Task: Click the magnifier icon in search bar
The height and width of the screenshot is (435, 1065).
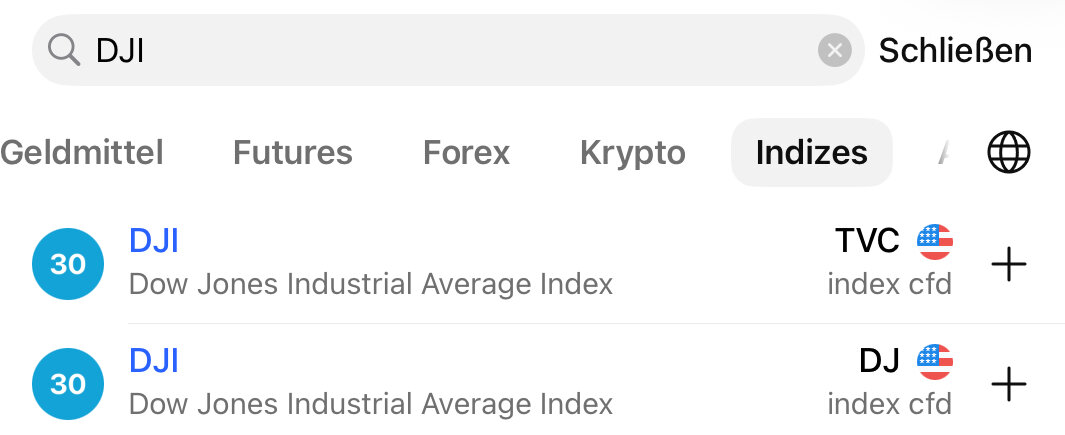Action: coord(64,49)
